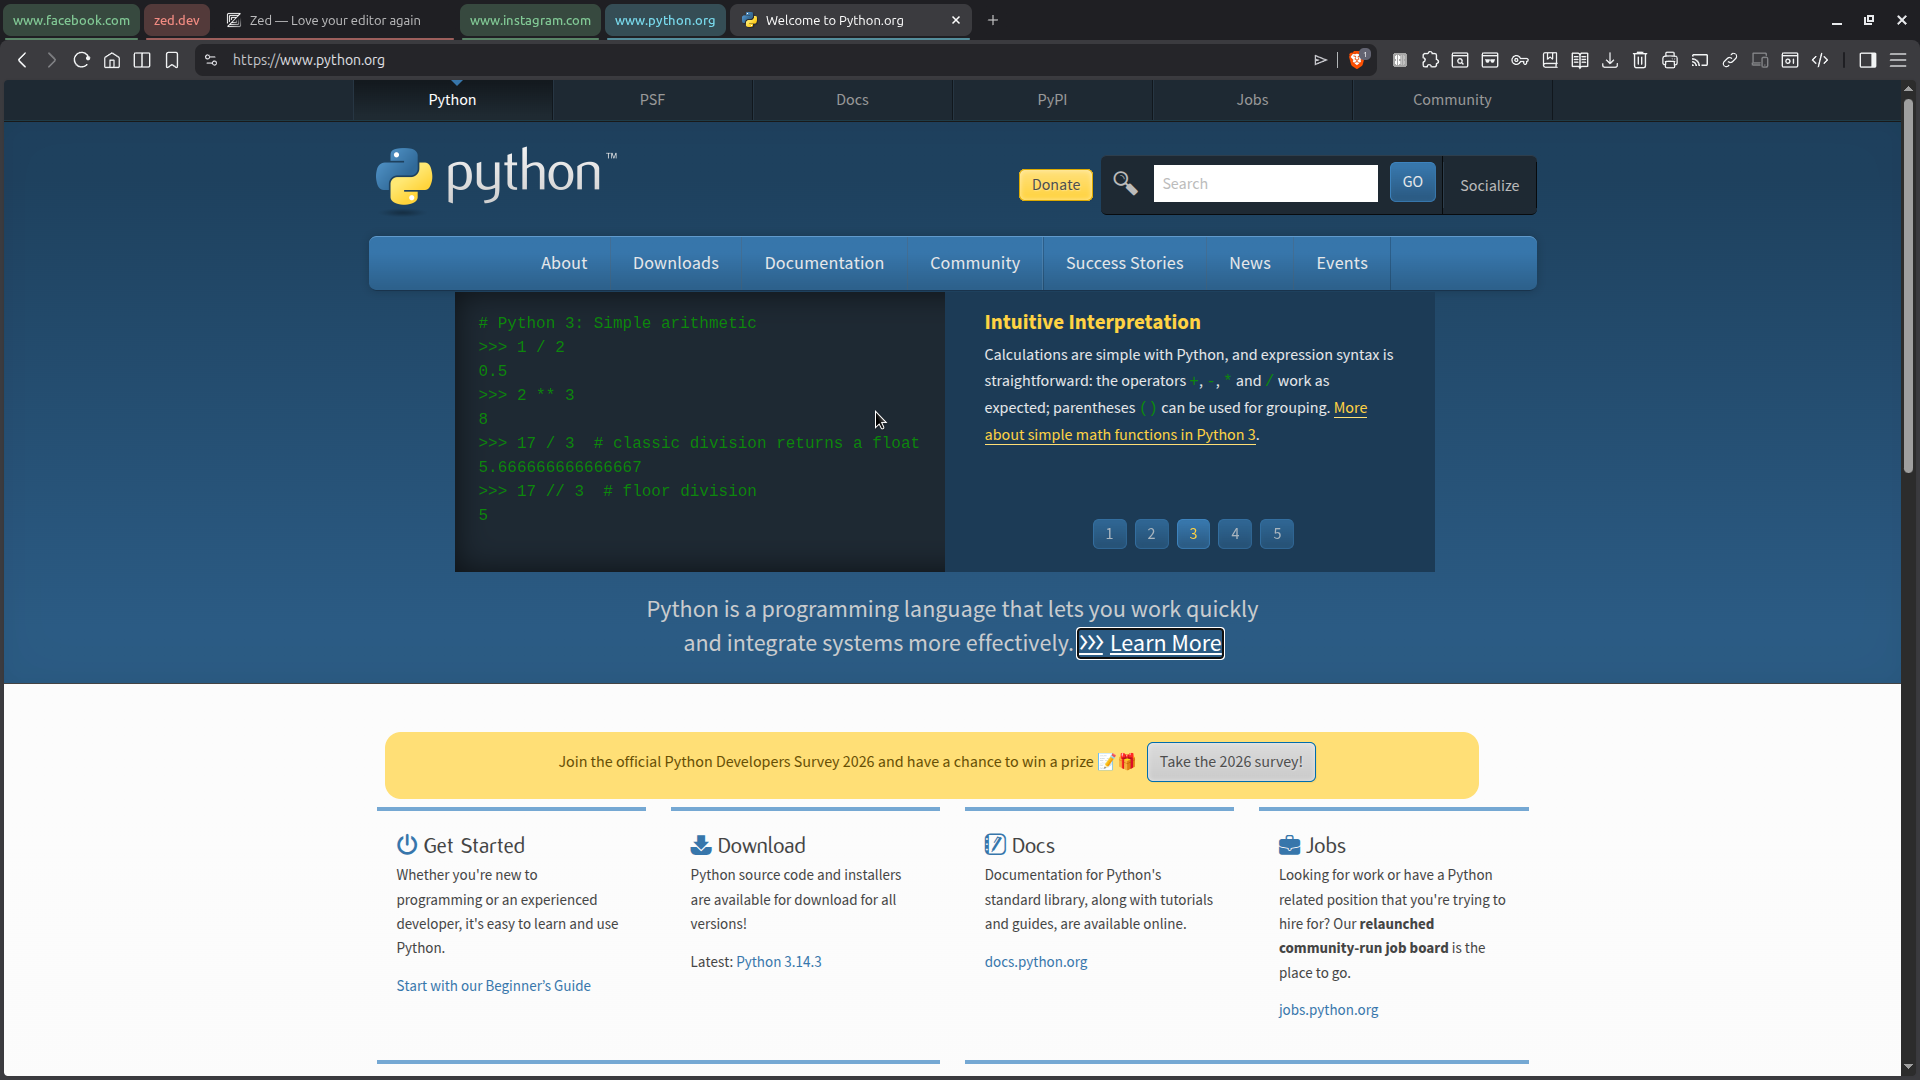Reload the current page
Screen dimensions: 1920x1080
(82, 60)
